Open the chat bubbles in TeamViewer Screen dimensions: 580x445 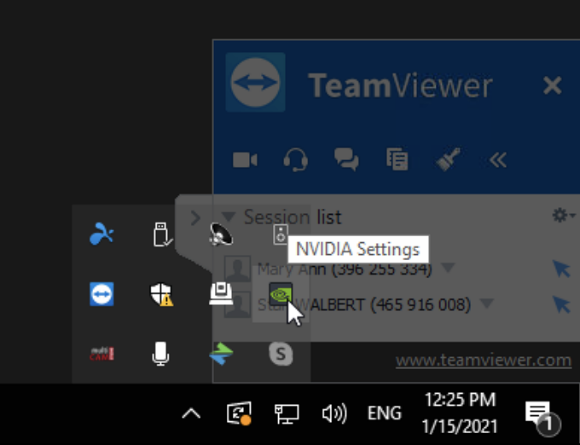(346, 159)
